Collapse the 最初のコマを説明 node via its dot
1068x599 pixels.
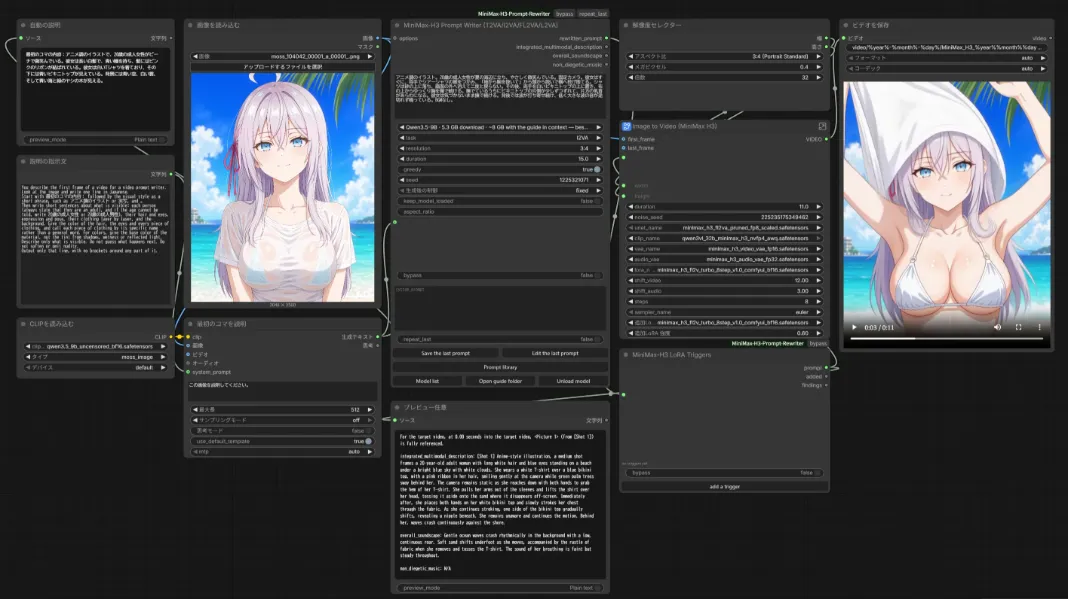(190, 324)
